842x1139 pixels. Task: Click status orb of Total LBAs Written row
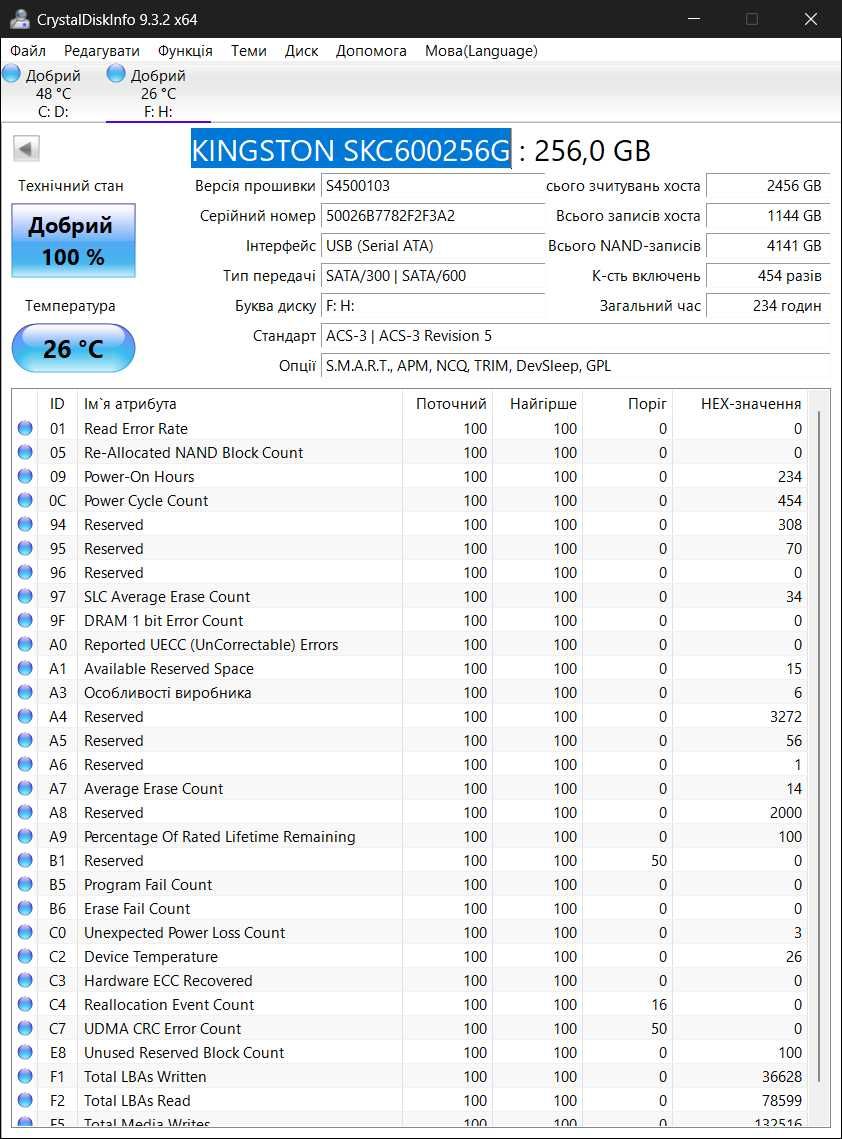[25, 1075]
